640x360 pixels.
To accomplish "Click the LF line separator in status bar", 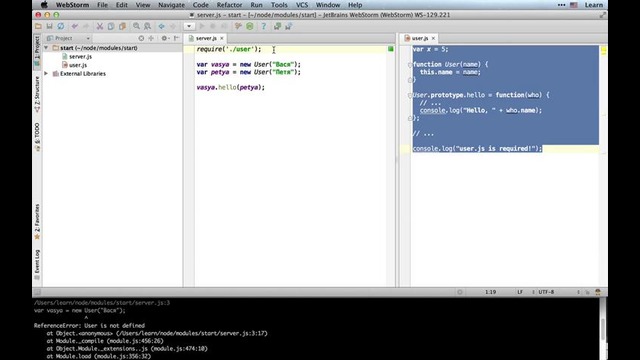I will coord(520,292).
